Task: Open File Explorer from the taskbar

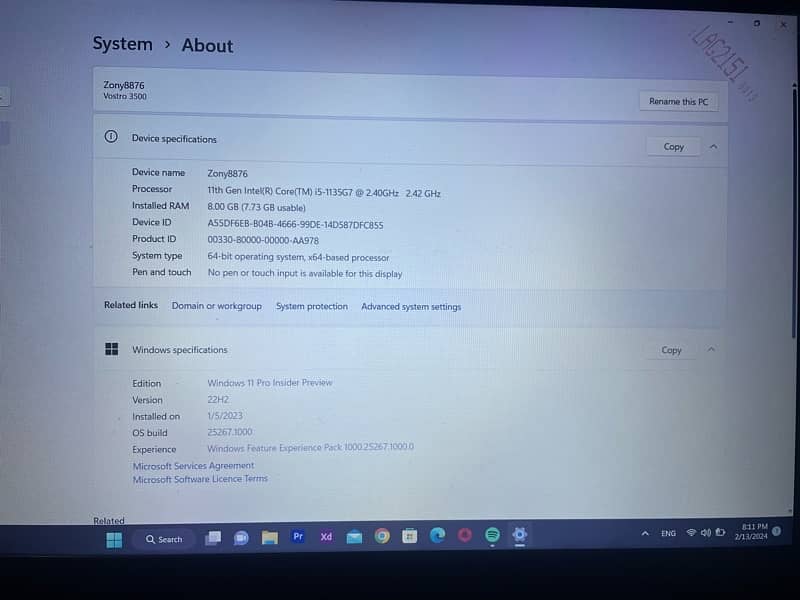Action: (x=269, y=538)
